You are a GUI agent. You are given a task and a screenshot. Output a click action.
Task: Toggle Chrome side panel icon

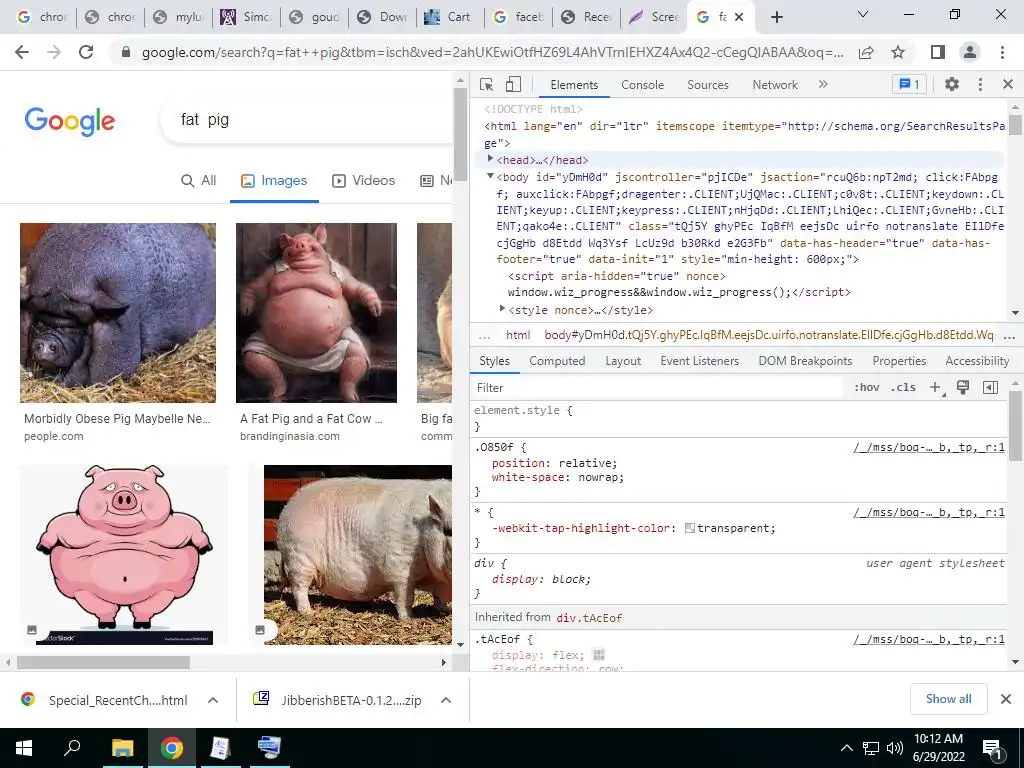click(x=938, y=52)
